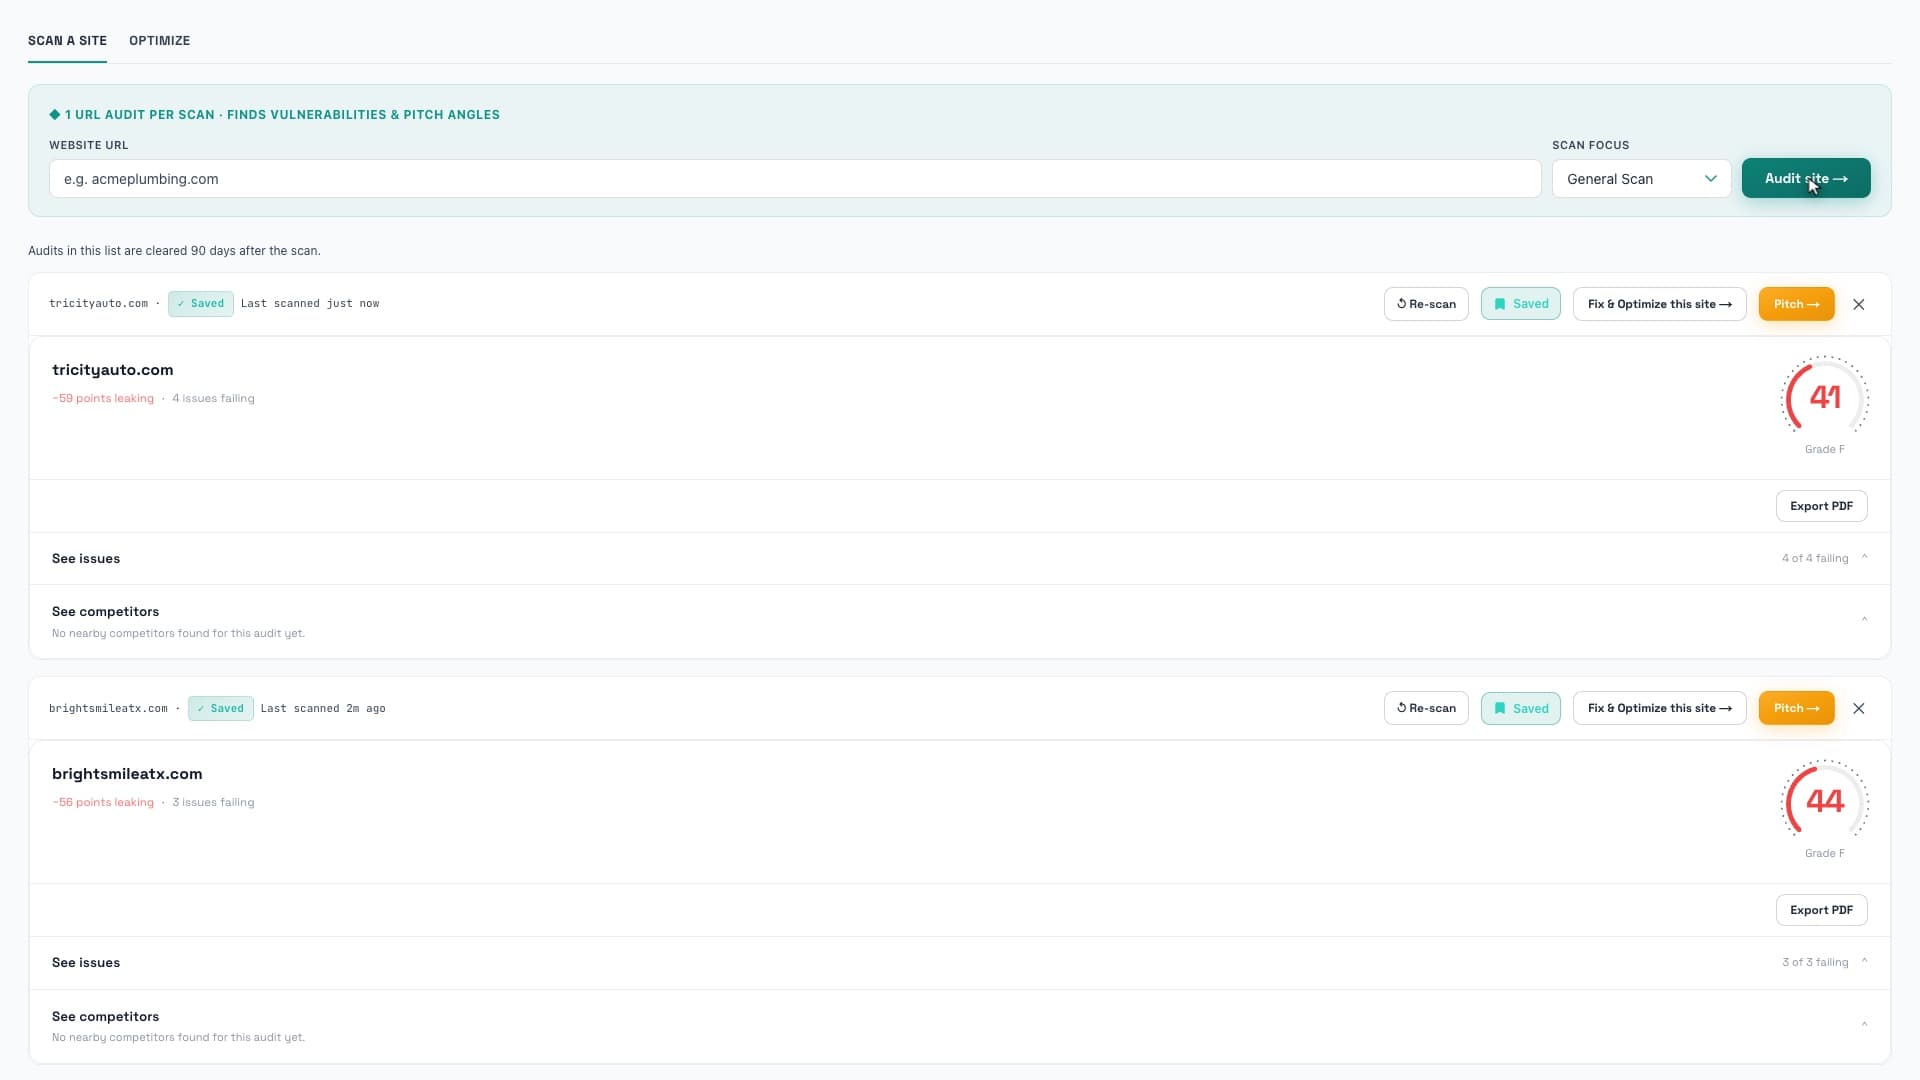Click the tricityauto.com heading title

tap(112, 370)
